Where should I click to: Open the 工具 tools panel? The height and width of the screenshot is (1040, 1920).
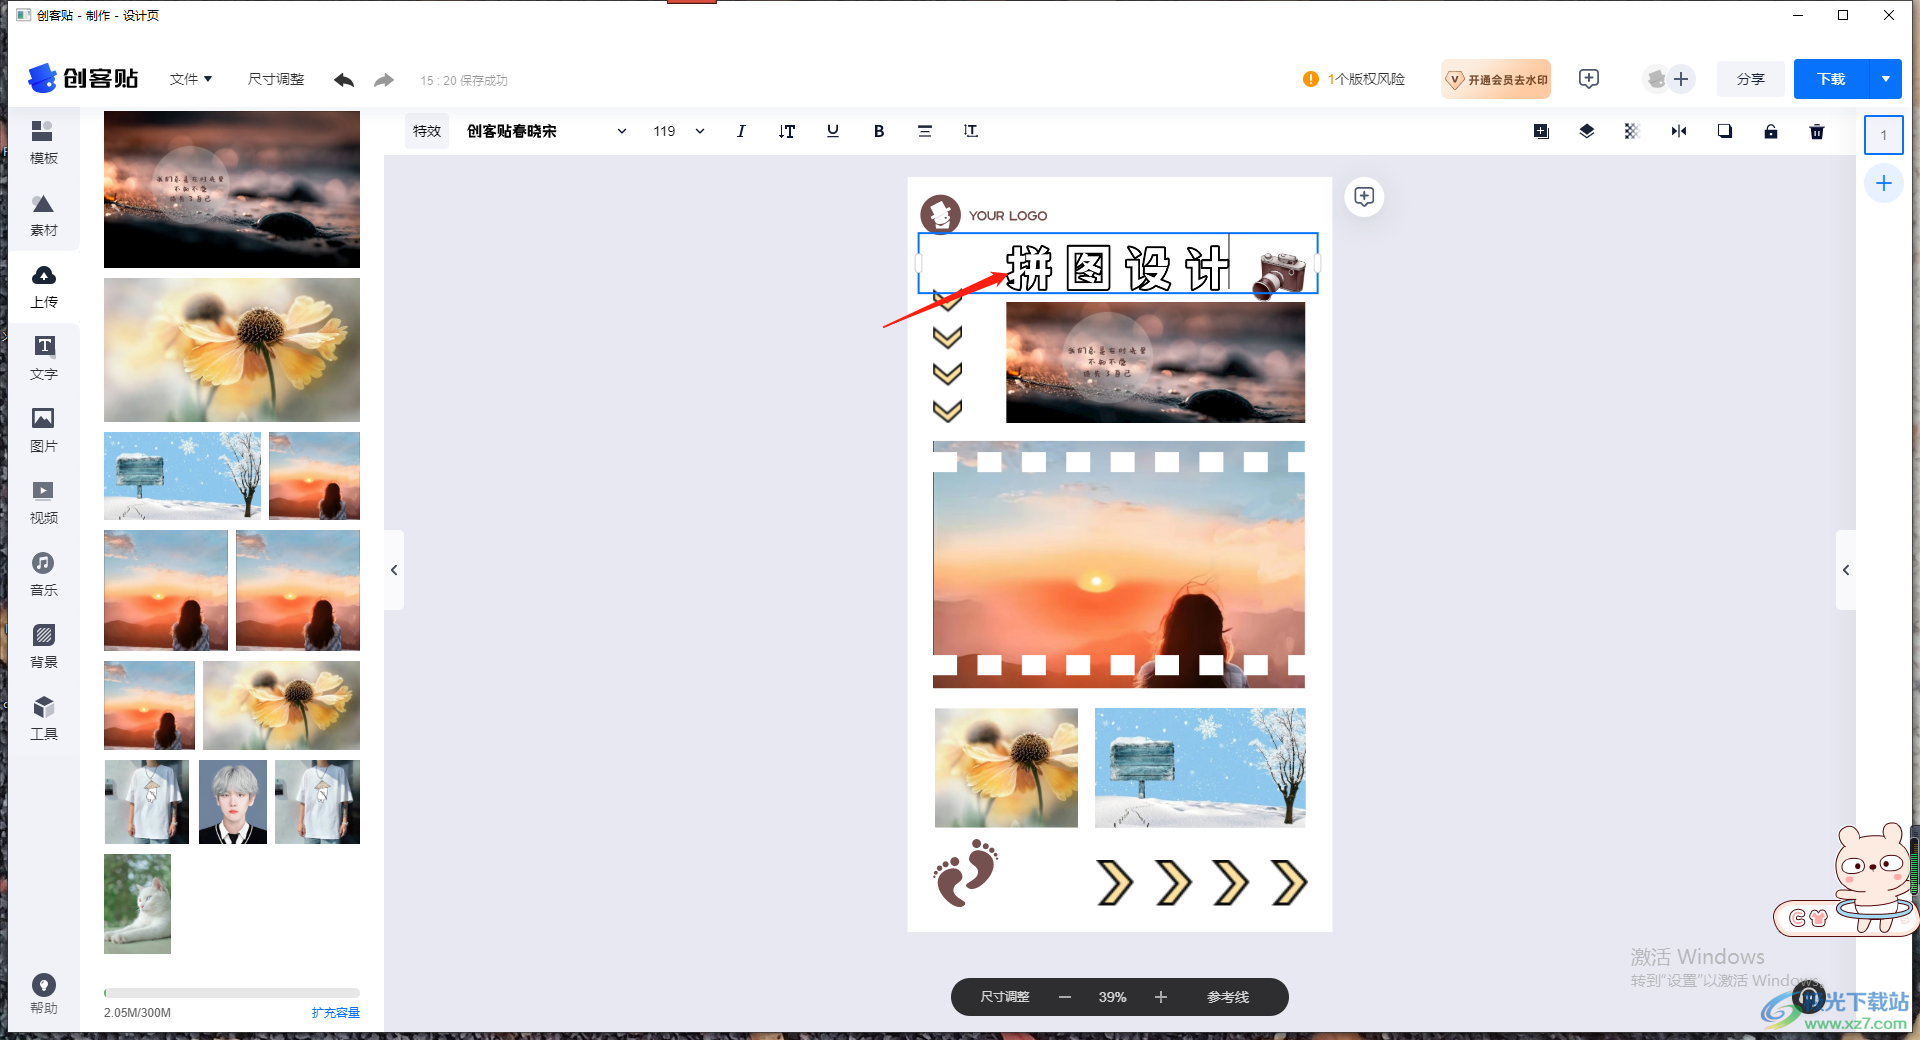pos(43,719)
